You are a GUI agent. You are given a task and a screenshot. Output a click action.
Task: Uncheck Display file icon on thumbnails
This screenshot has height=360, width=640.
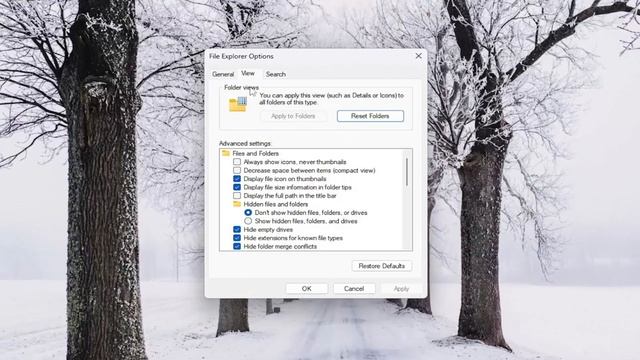click(x=237, y=179)
